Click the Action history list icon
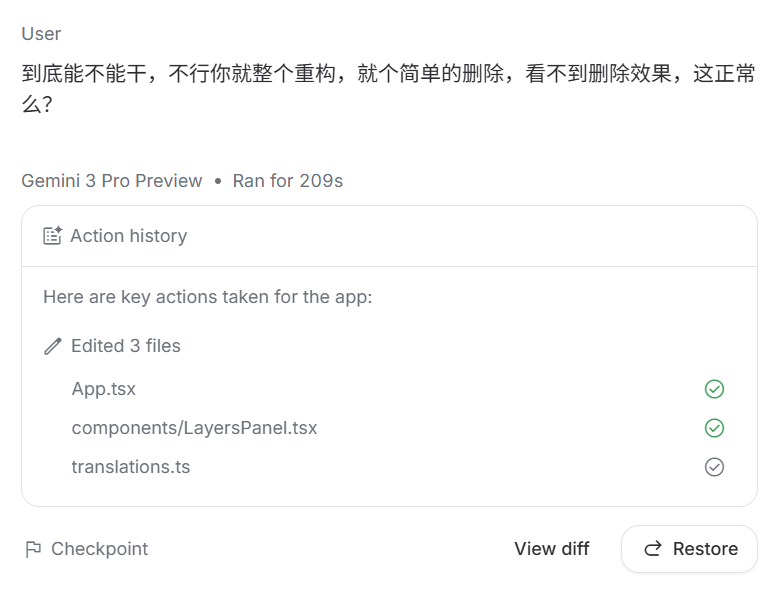777x591 pixels. [x=52, y=236]
